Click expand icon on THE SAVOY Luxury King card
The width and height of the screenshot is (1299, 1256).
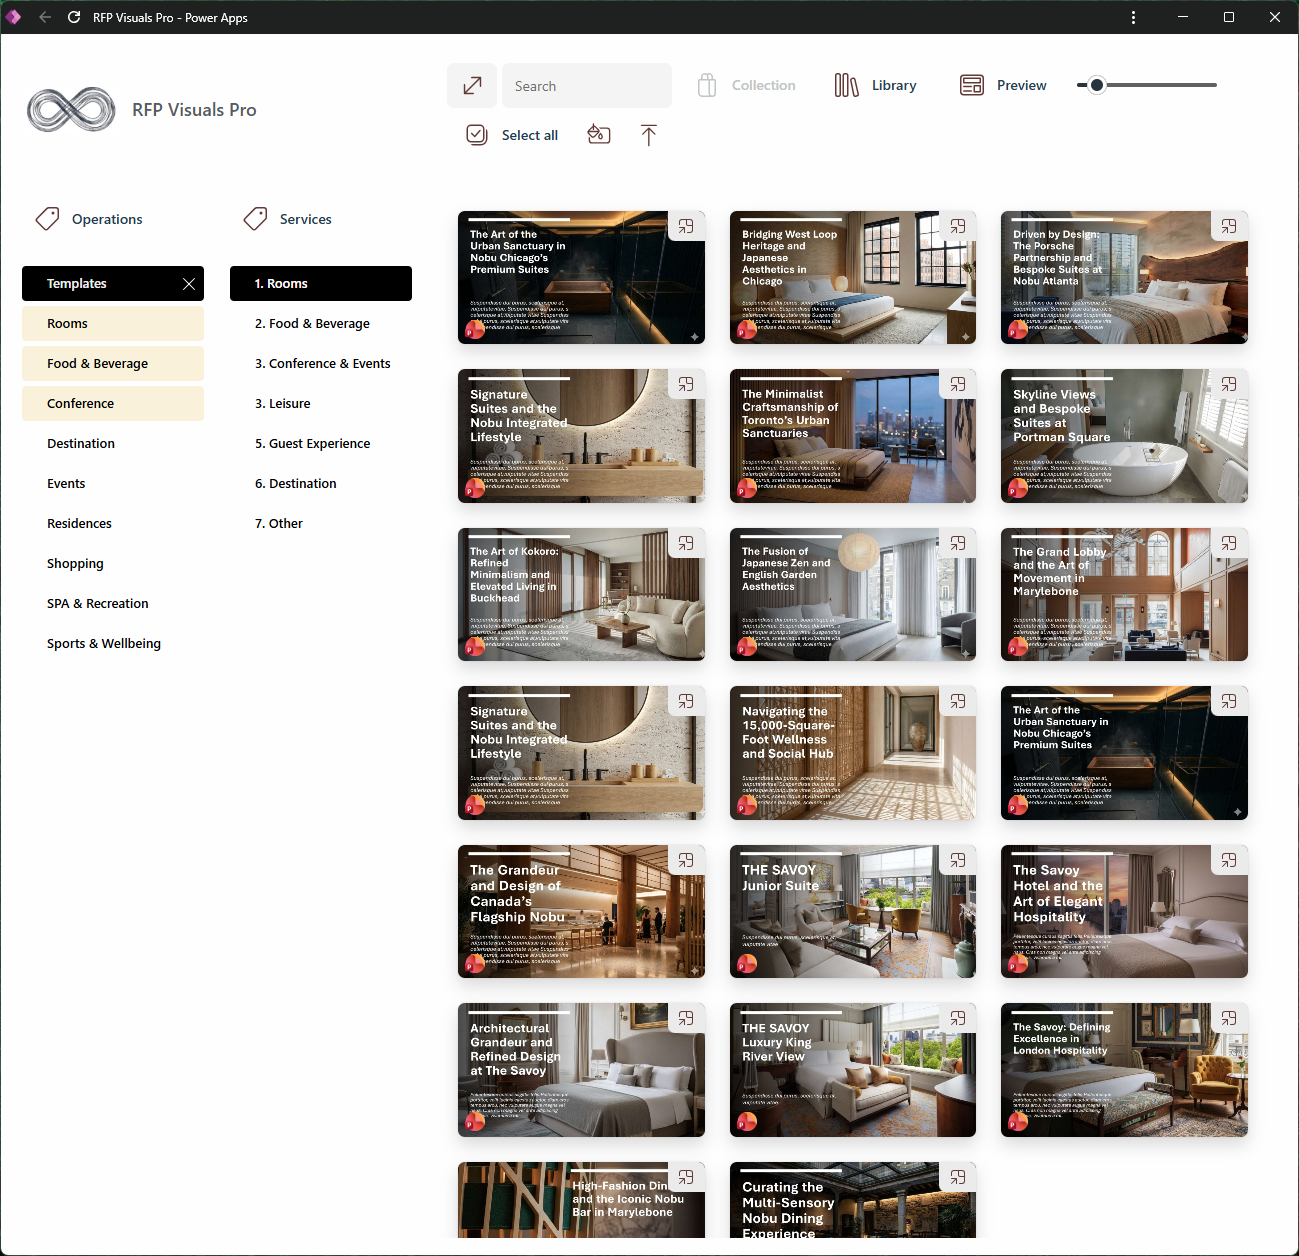coord(958,1018)
